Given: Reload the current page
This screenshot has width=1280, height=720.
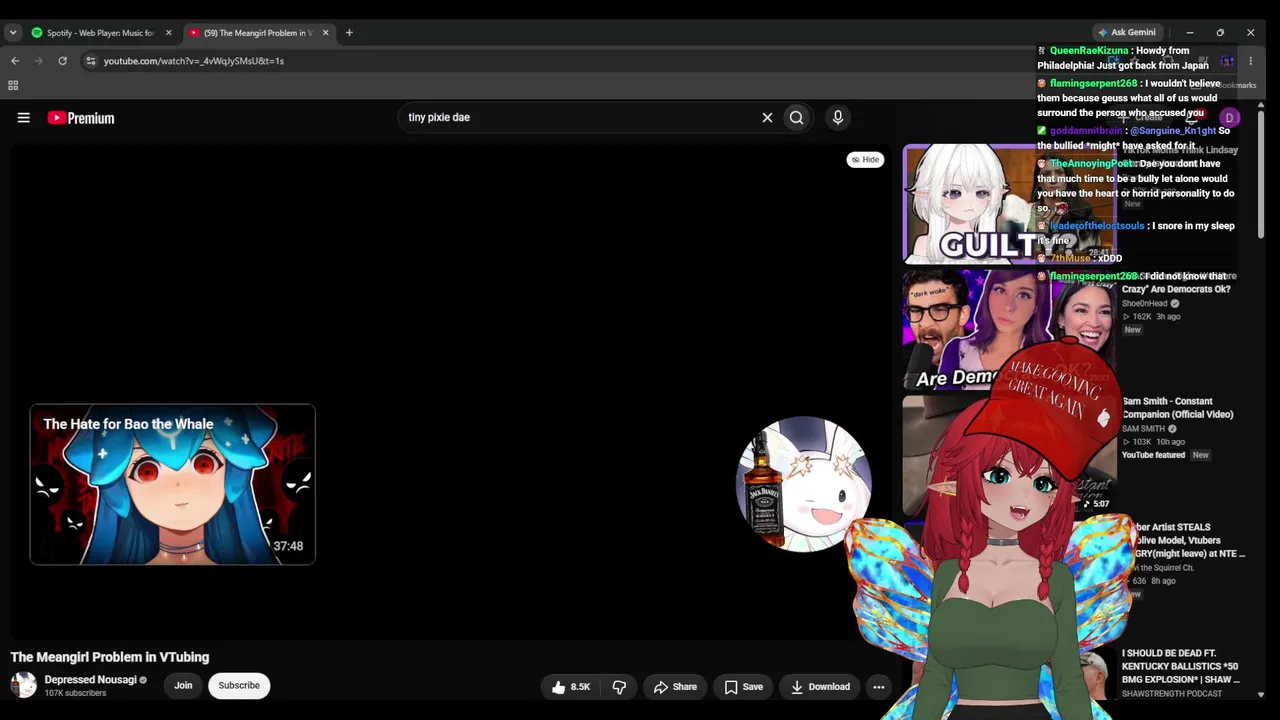Looking at the screenshot, I should [62, 61].
